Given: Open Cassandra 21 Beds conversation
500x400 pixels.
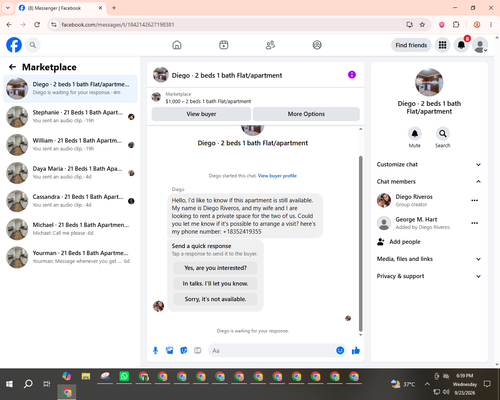Looking at the screenshot, I should point(70,201).
